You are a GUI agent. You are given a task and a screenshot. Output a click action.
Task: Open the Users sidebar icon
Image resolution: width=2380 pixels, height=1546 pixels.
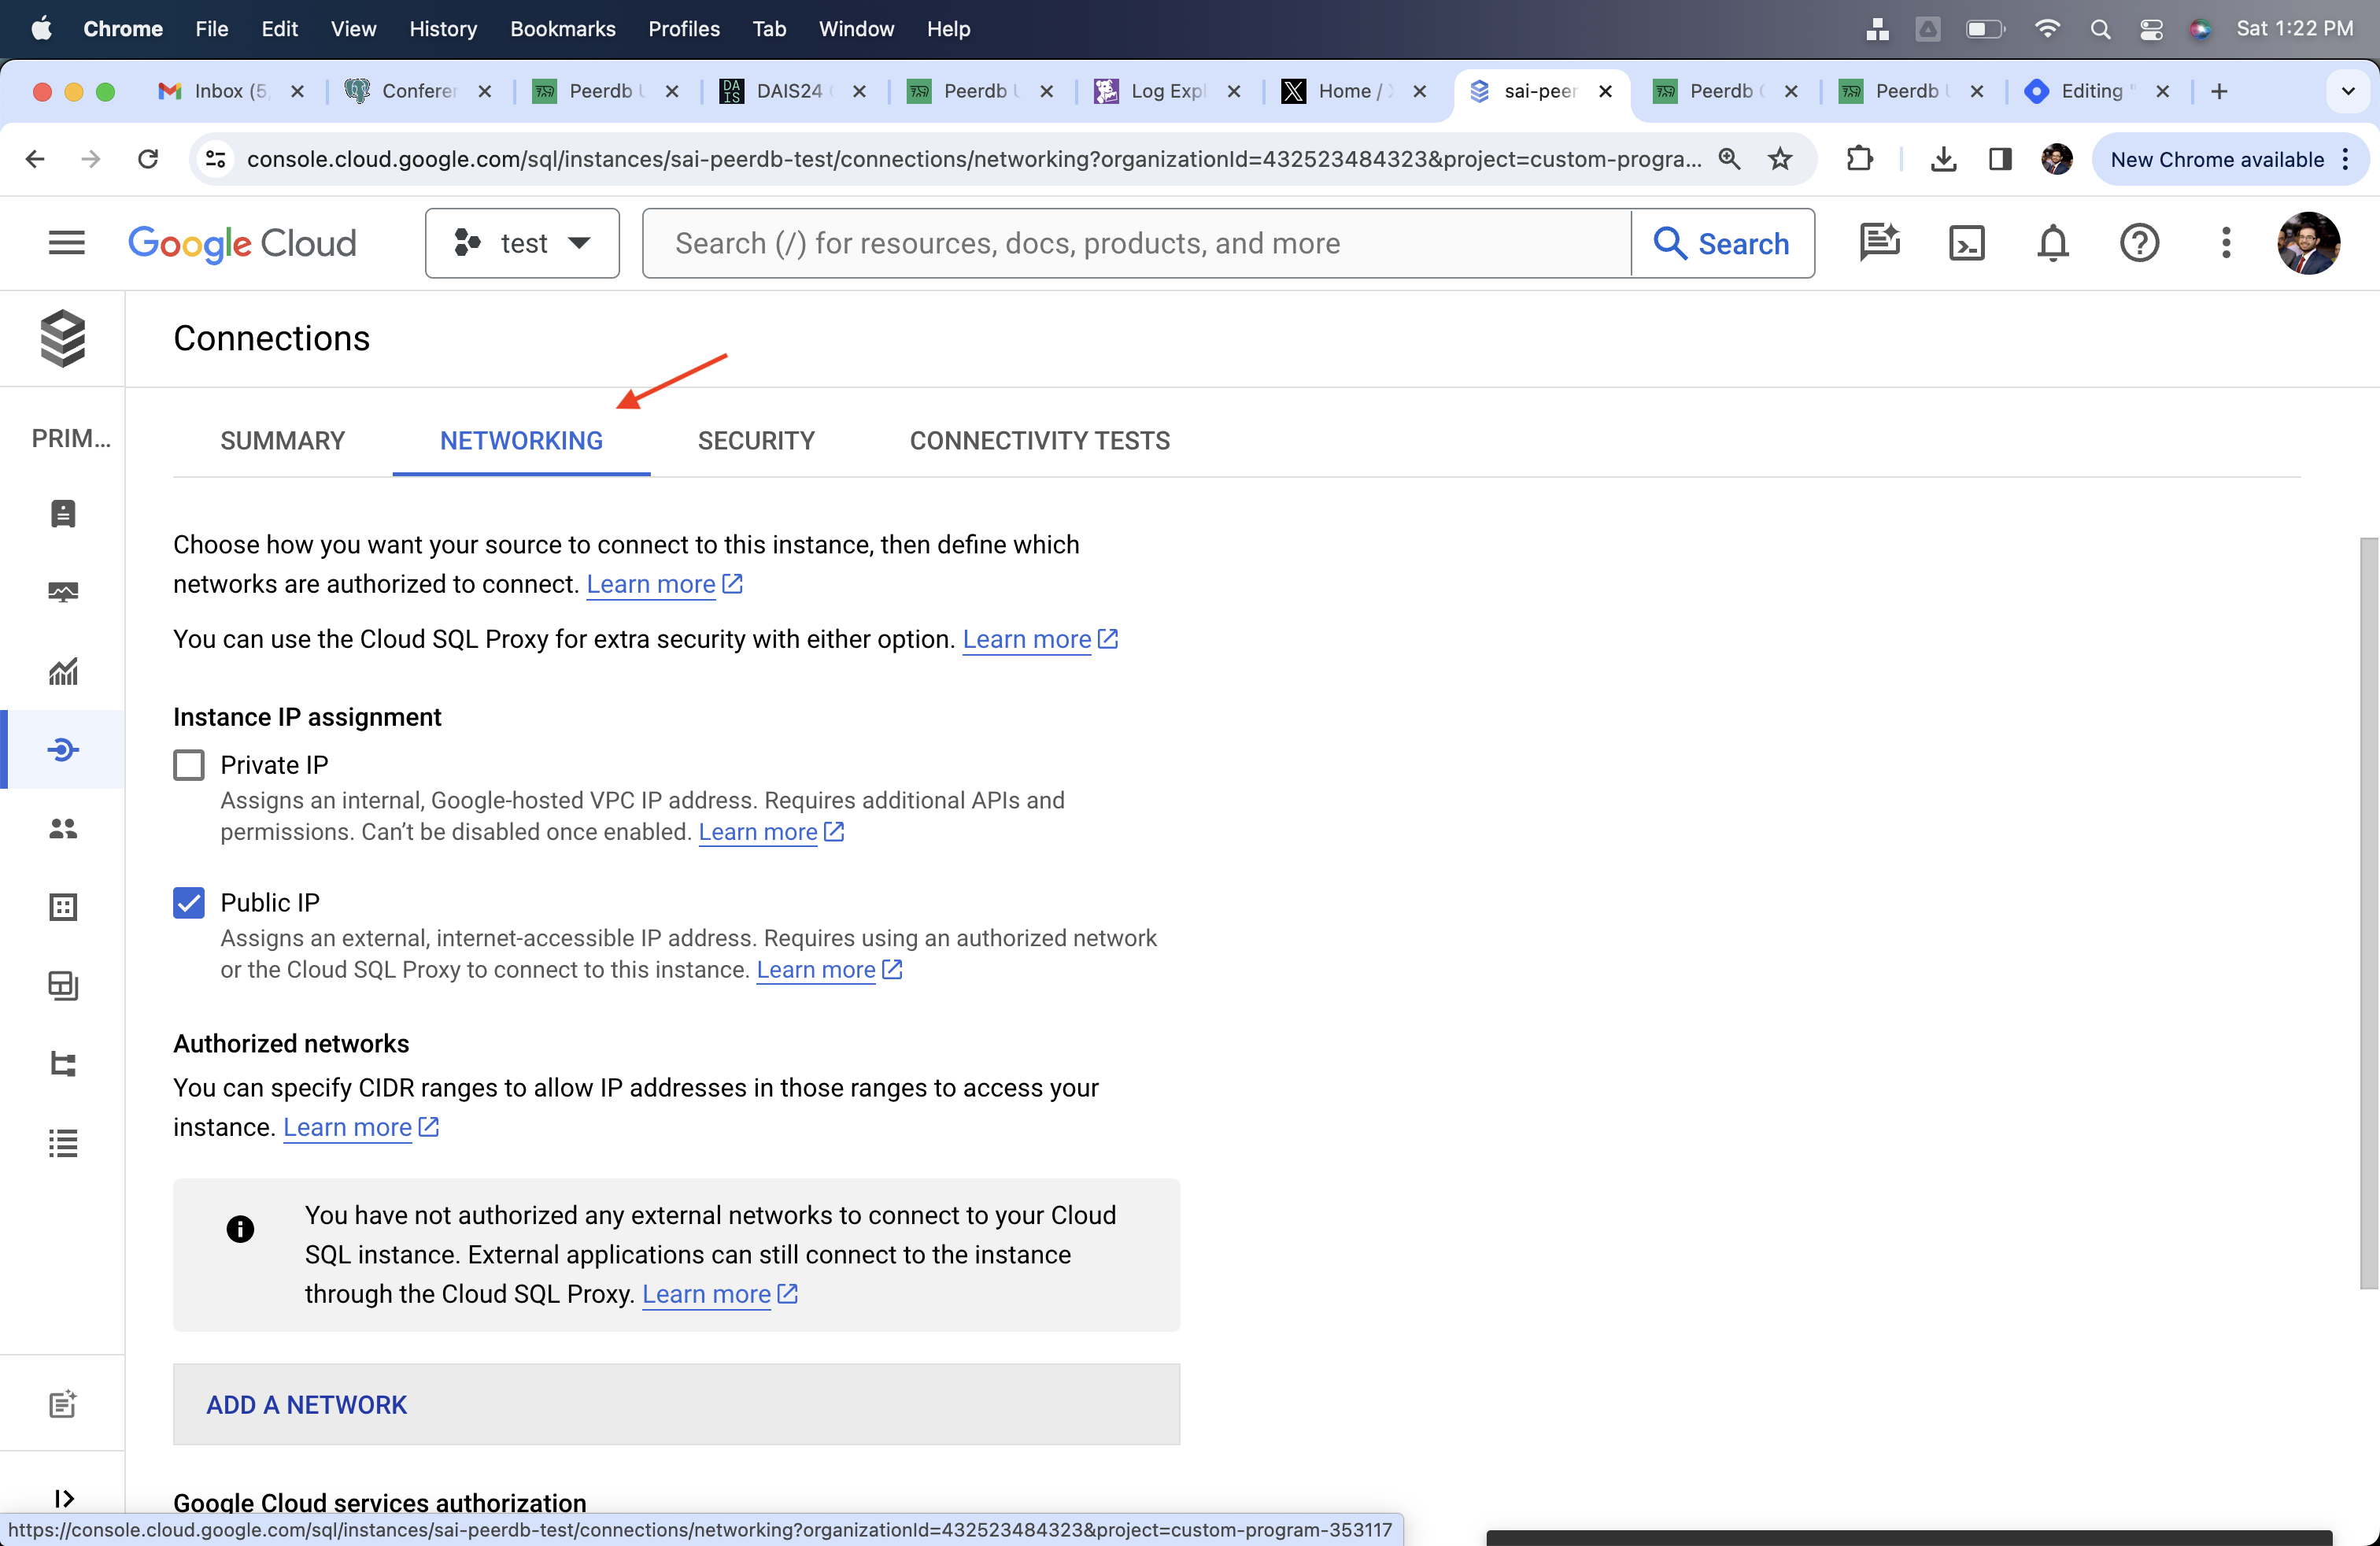[x=62, y=829]
